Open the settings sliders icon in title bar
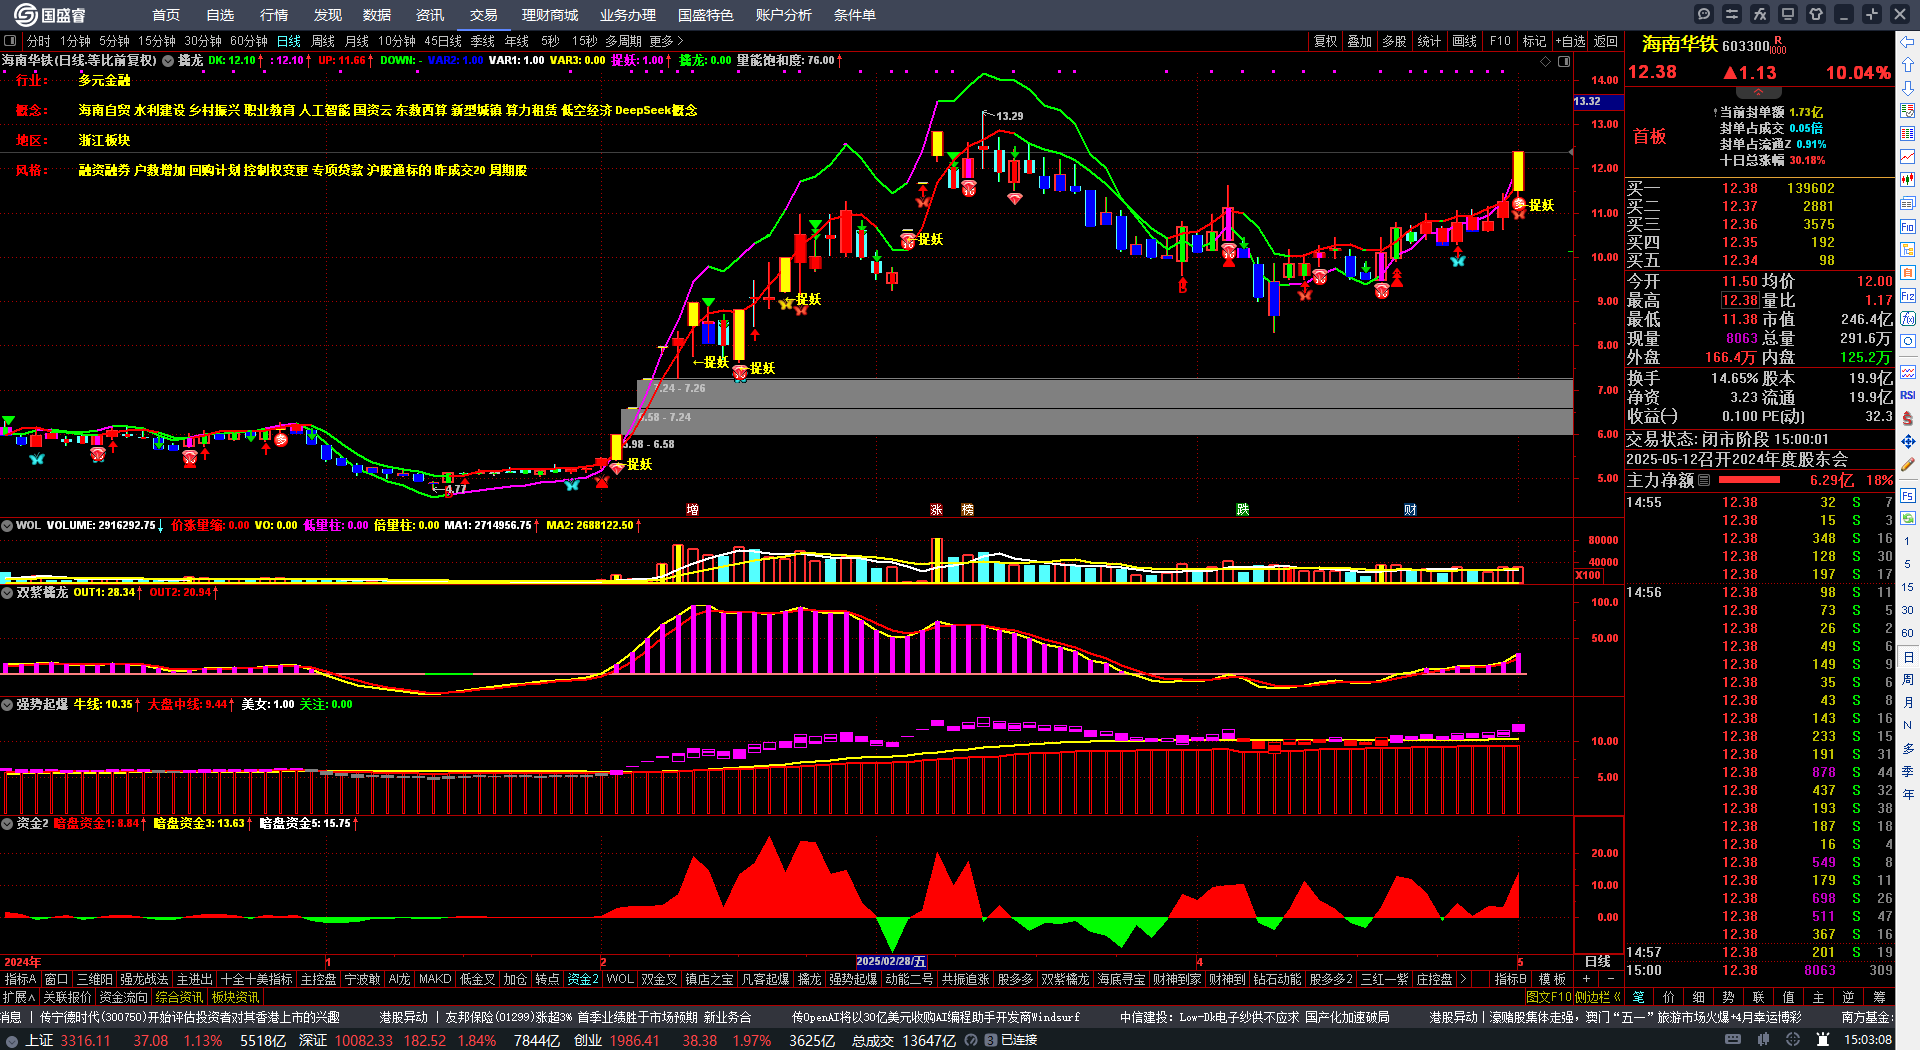The height and width of the screenshot is (1050, 1920). (1732, 14)
